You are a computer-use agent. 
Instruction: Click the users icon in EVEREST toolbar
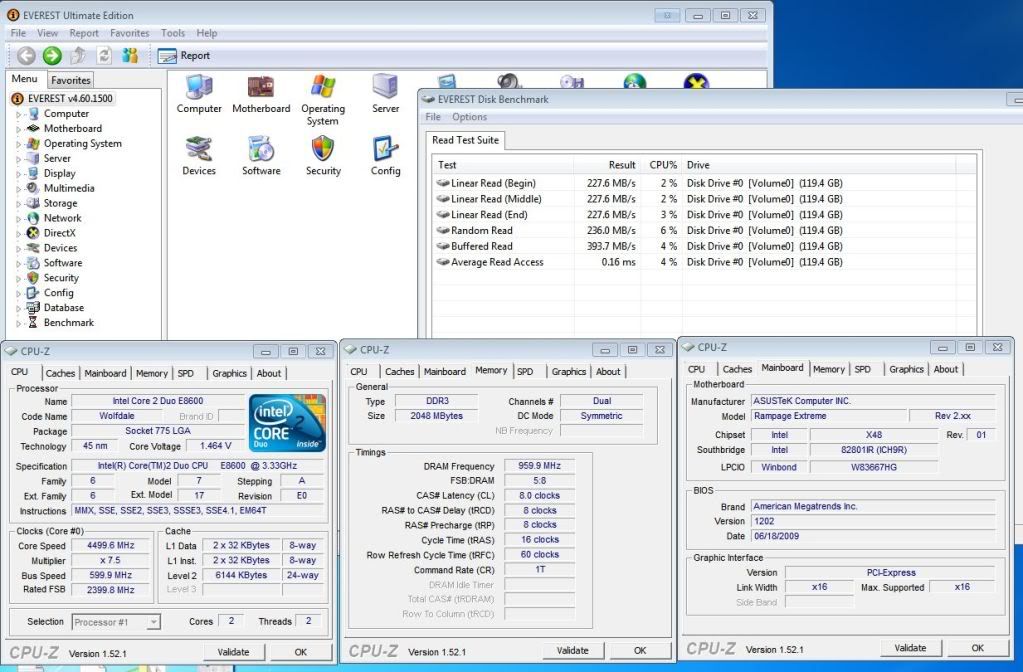tap(130, 55)
